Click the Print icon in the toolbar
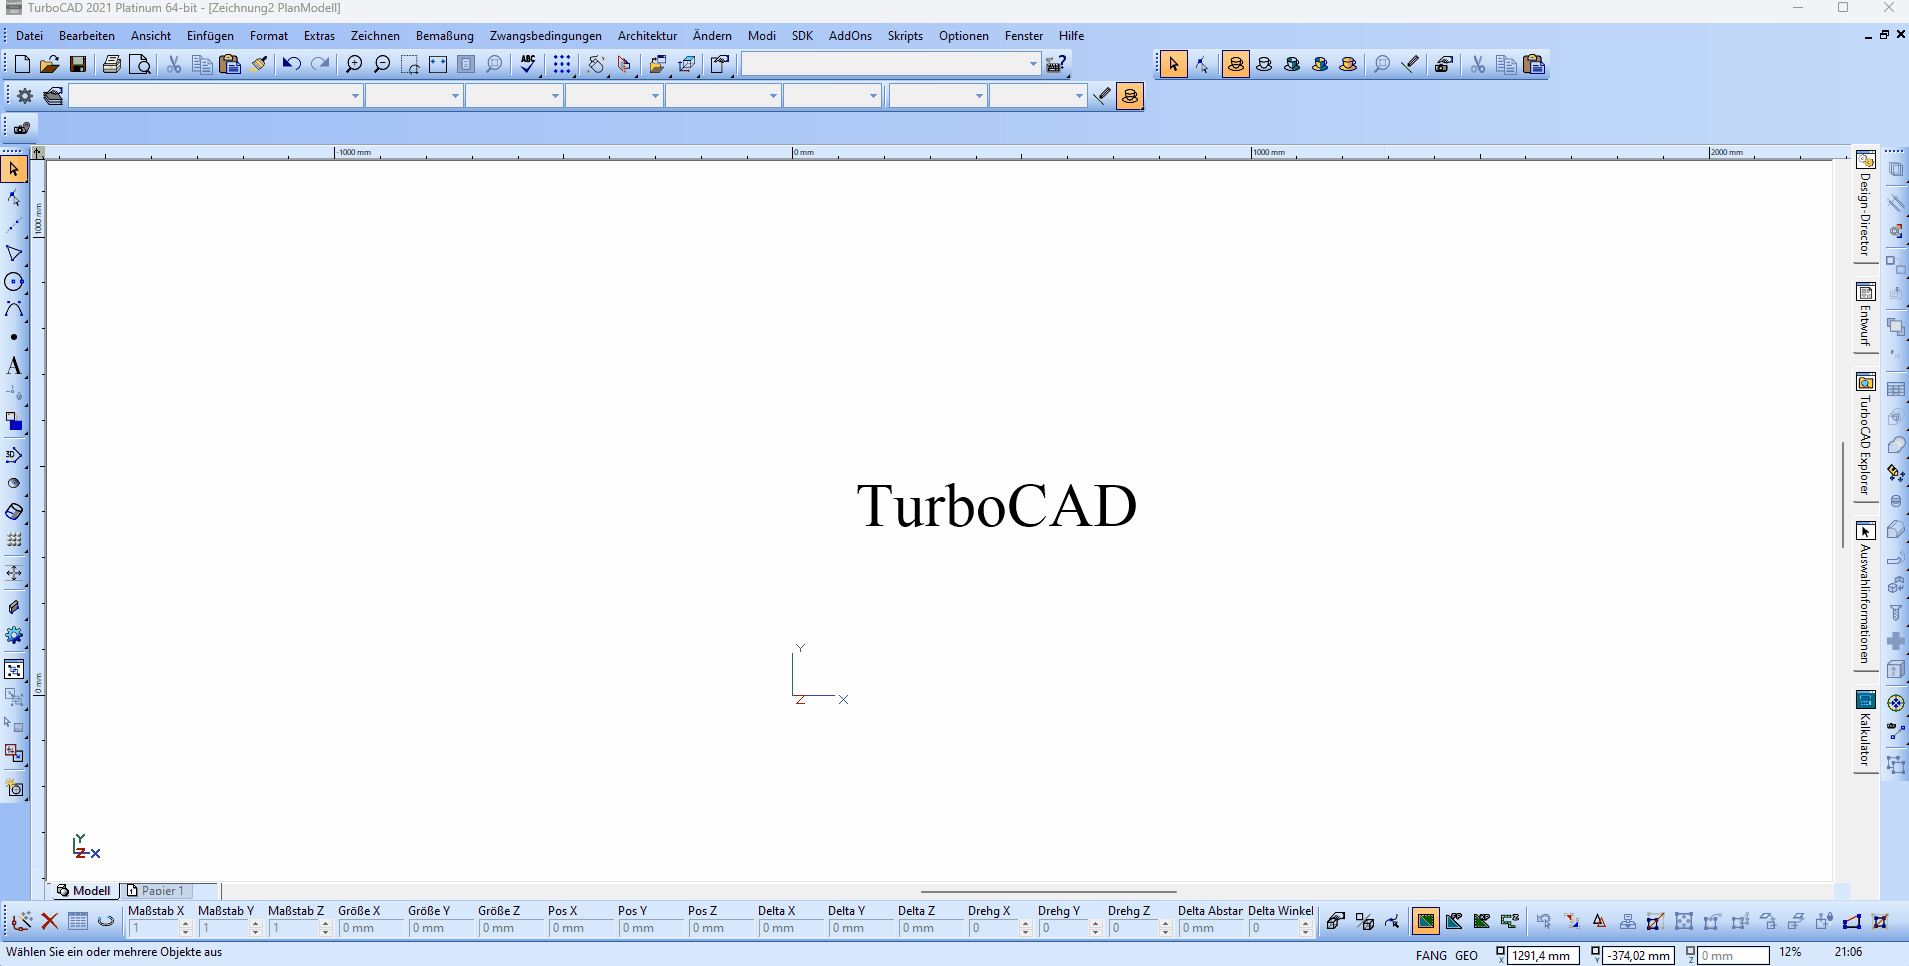Screen dimensions: 1909x966 tap(112, 64)
